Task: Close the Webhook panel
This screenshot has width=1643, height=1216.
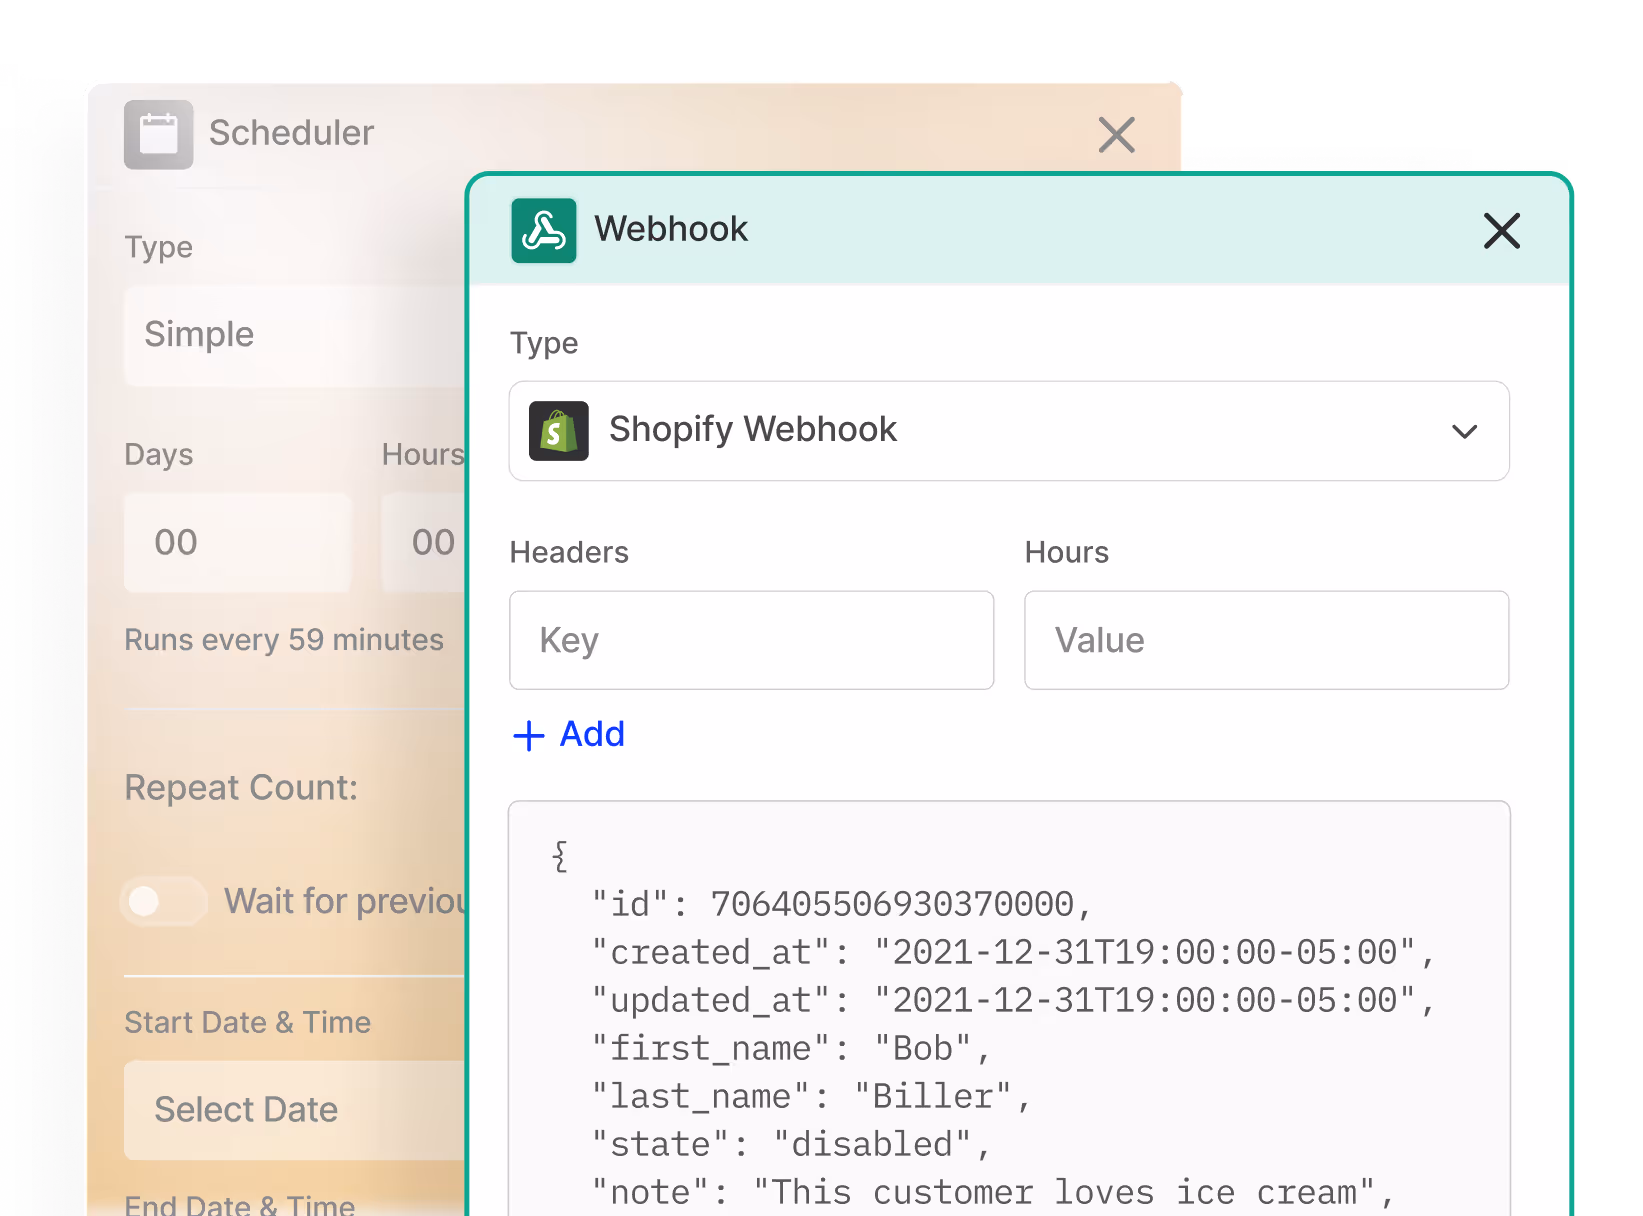Action: [x=1502, y=231]
